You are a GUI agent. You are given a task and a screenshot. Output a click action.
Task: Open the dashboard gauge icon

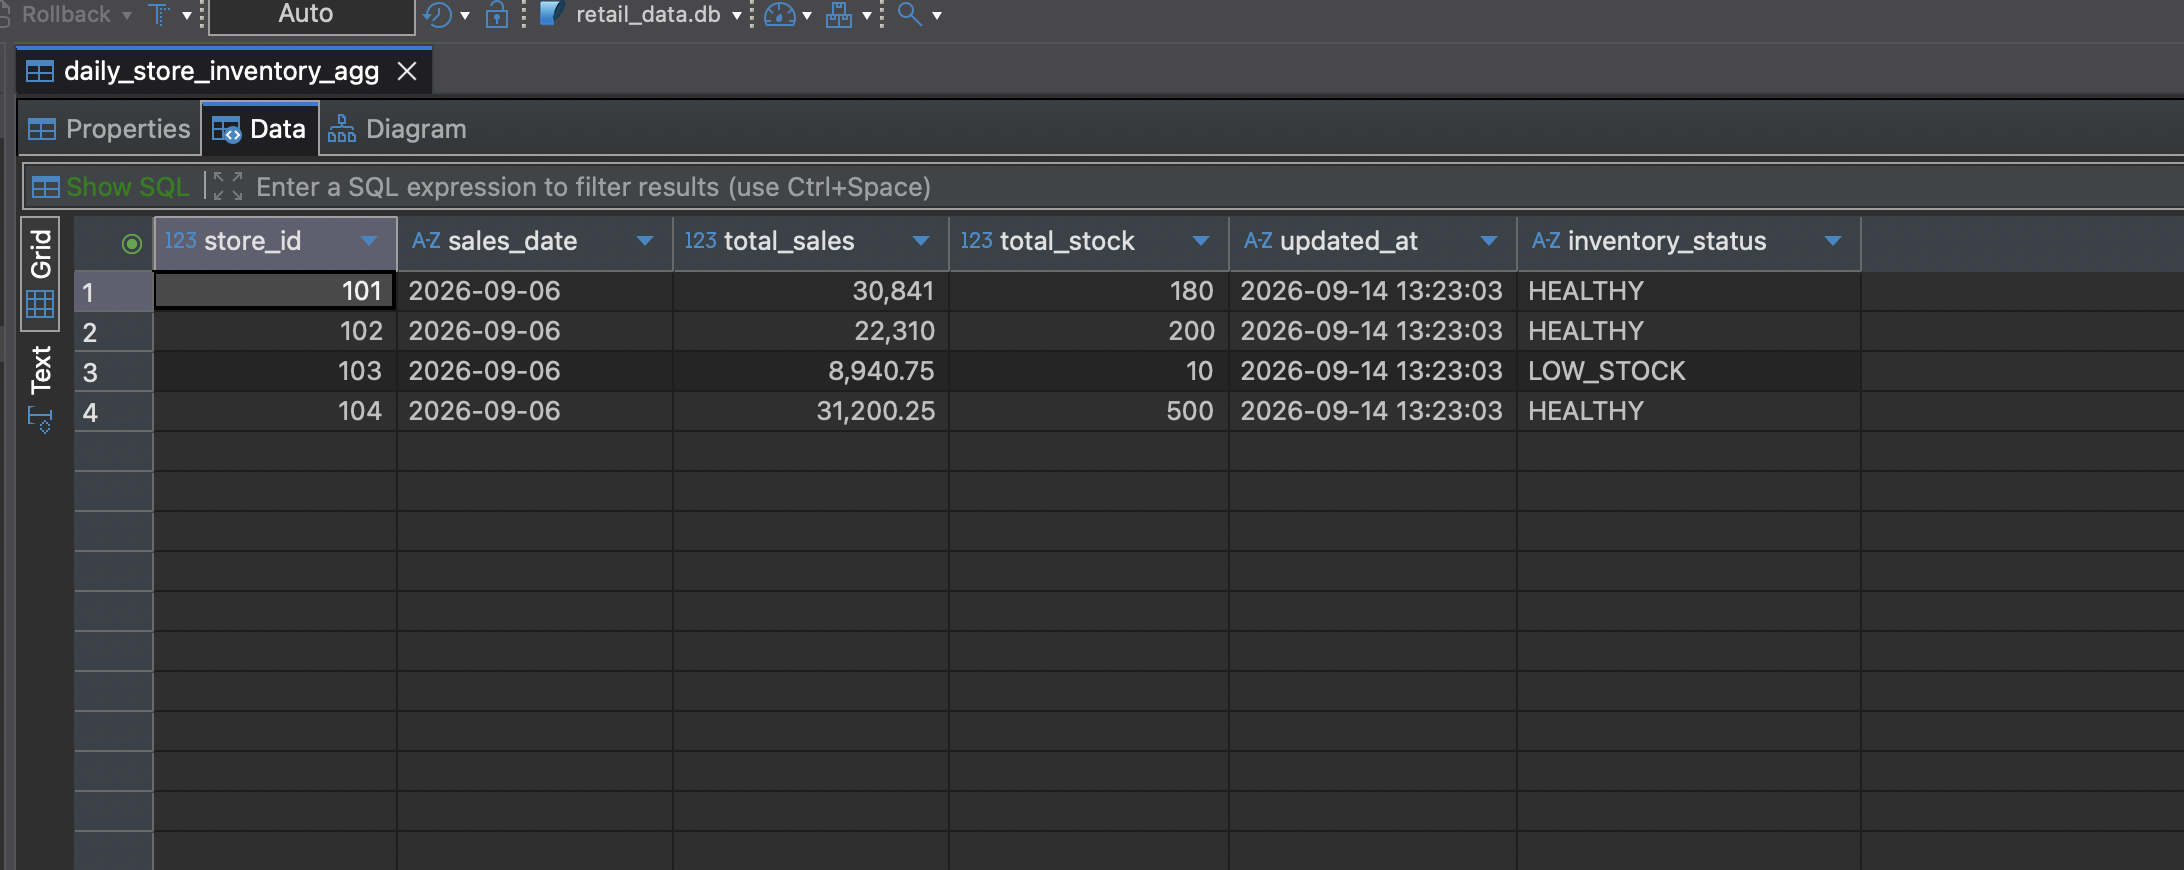pos(779,14)
